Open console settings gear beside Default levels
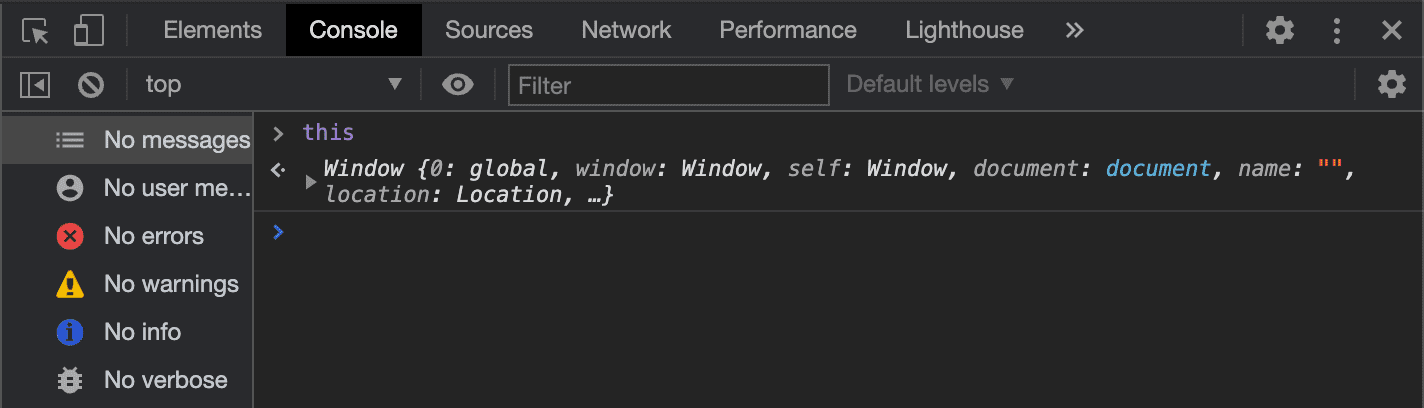1424x408 pixels. 1391,85
